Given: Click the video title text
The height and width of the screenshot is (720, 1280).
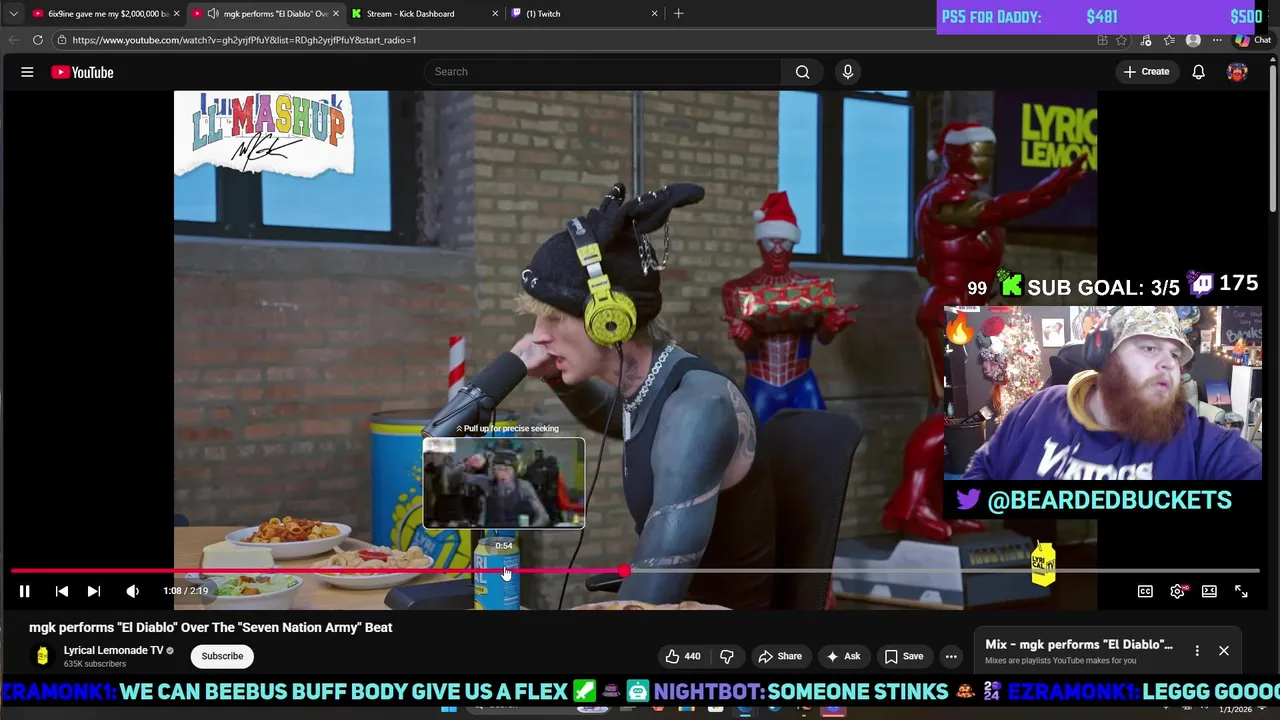Looking at the screenshot, I should click(211, 628).
